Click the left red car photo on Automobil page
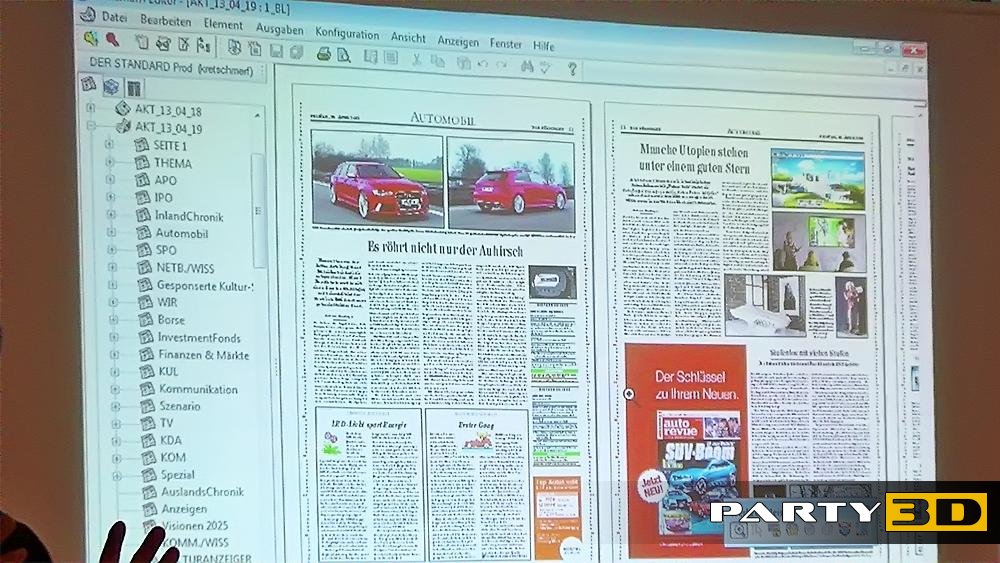 coord(378,179)
